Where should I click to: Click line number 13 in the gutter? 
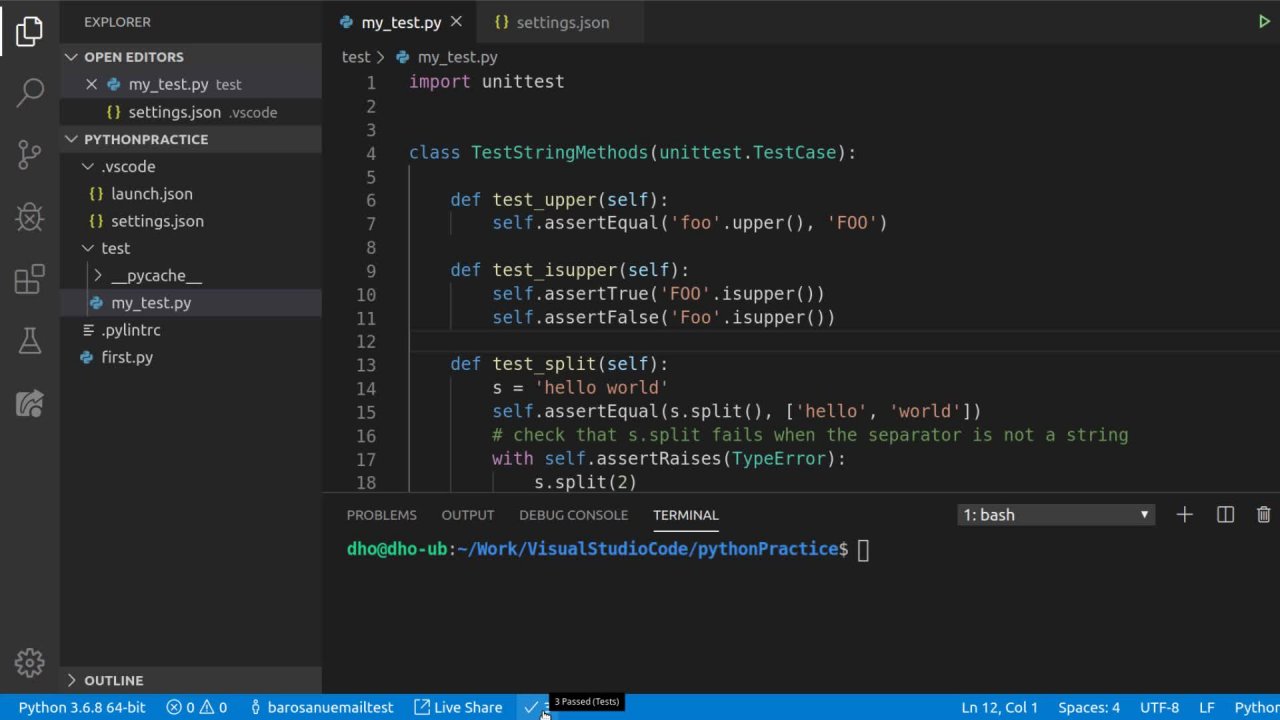tap(365, 364)
